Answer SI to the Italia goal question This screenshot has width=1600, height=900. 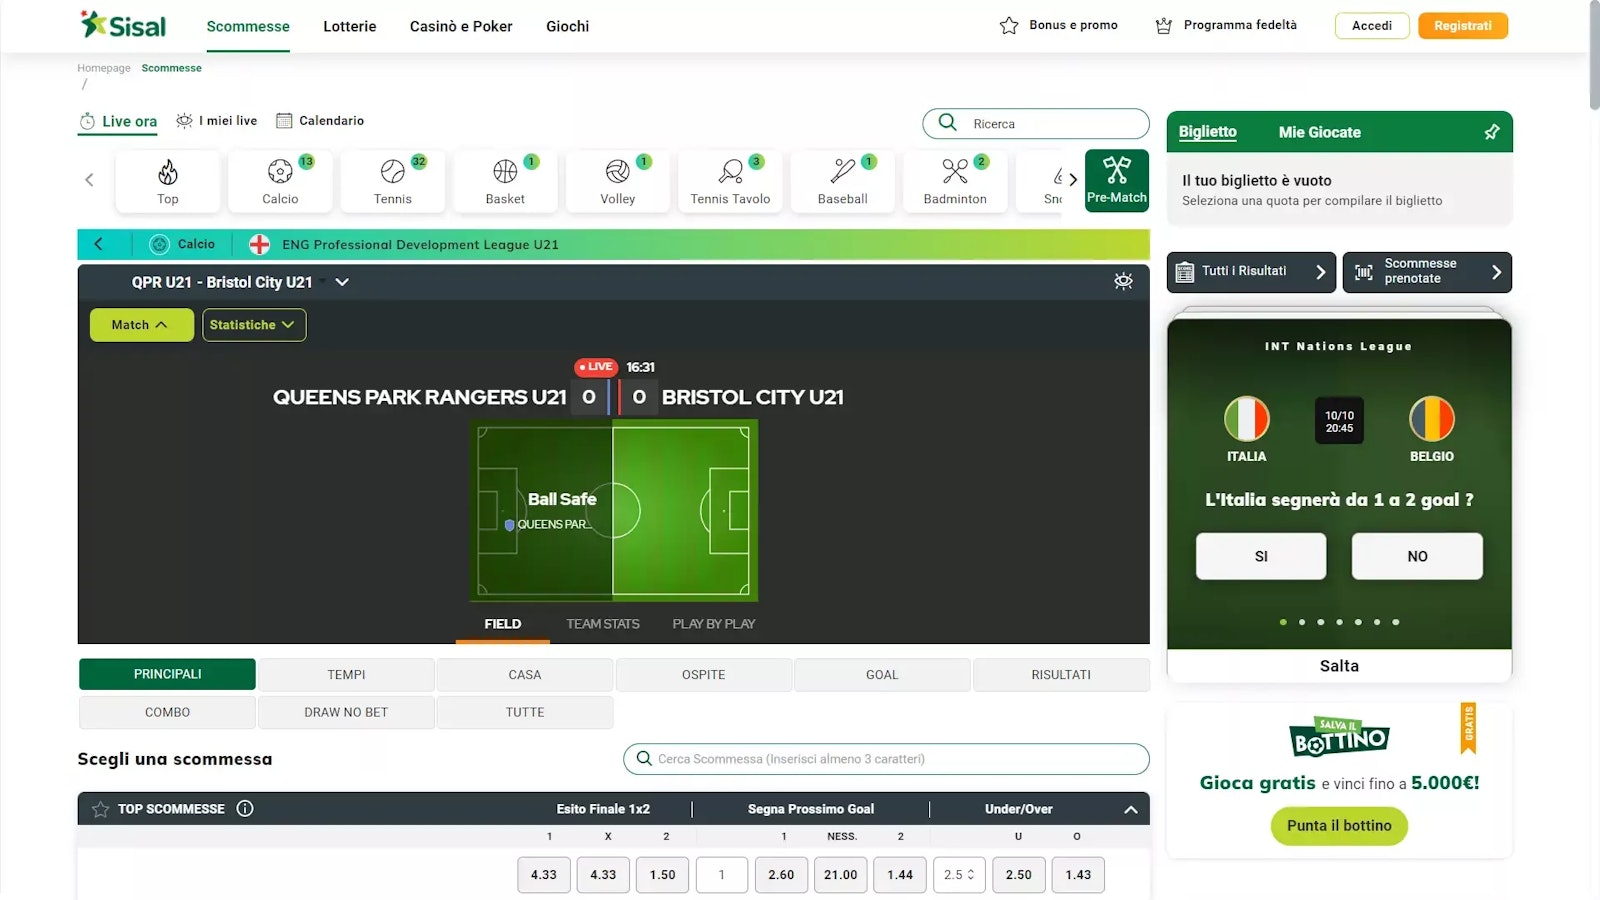pos(1260,556)
